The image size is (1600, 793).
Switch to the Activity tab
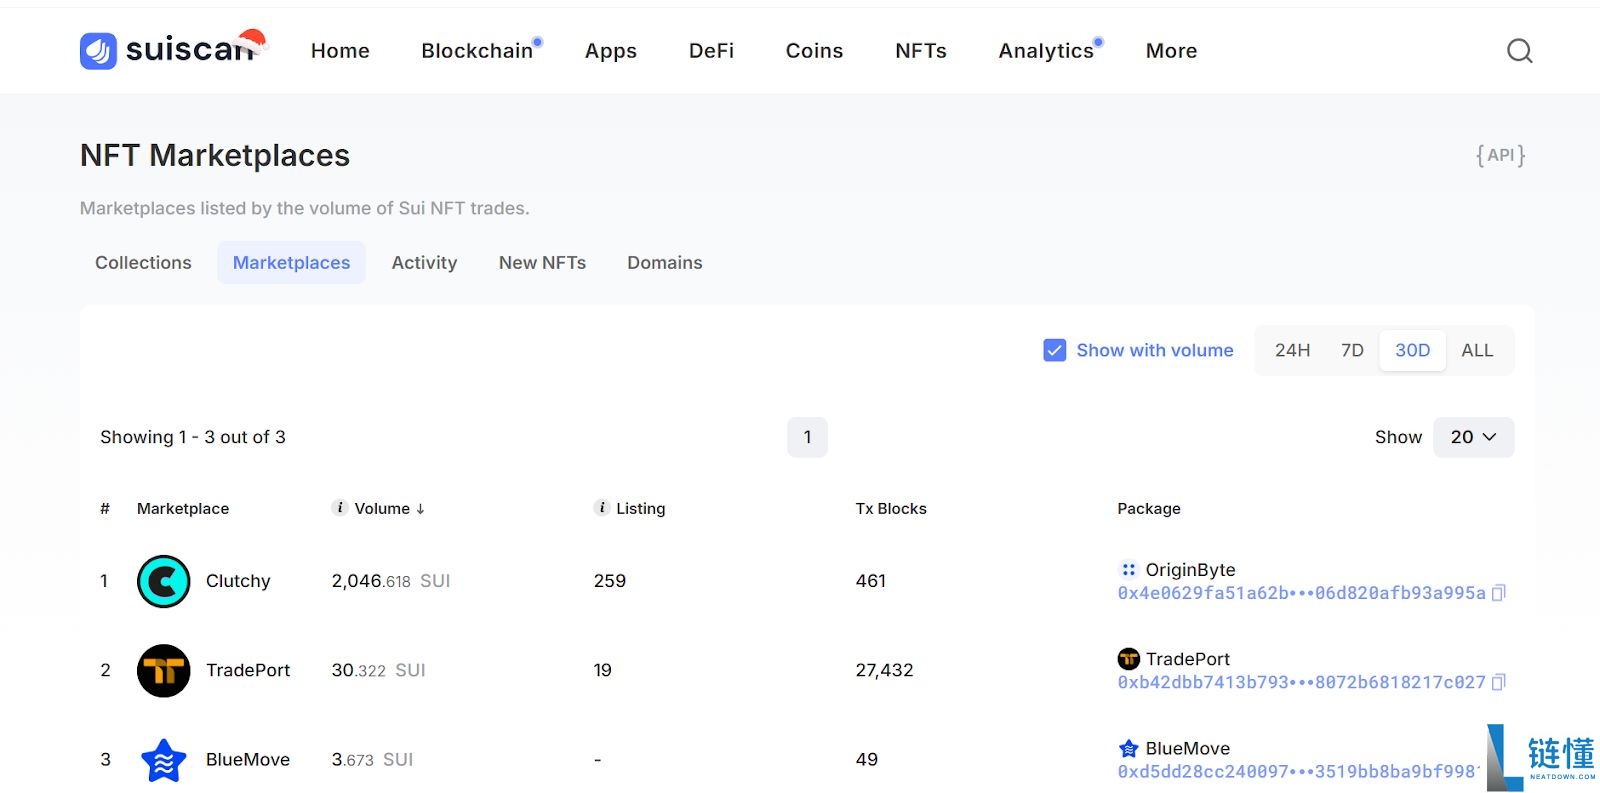pyautogui.click(x=424, y=262)
